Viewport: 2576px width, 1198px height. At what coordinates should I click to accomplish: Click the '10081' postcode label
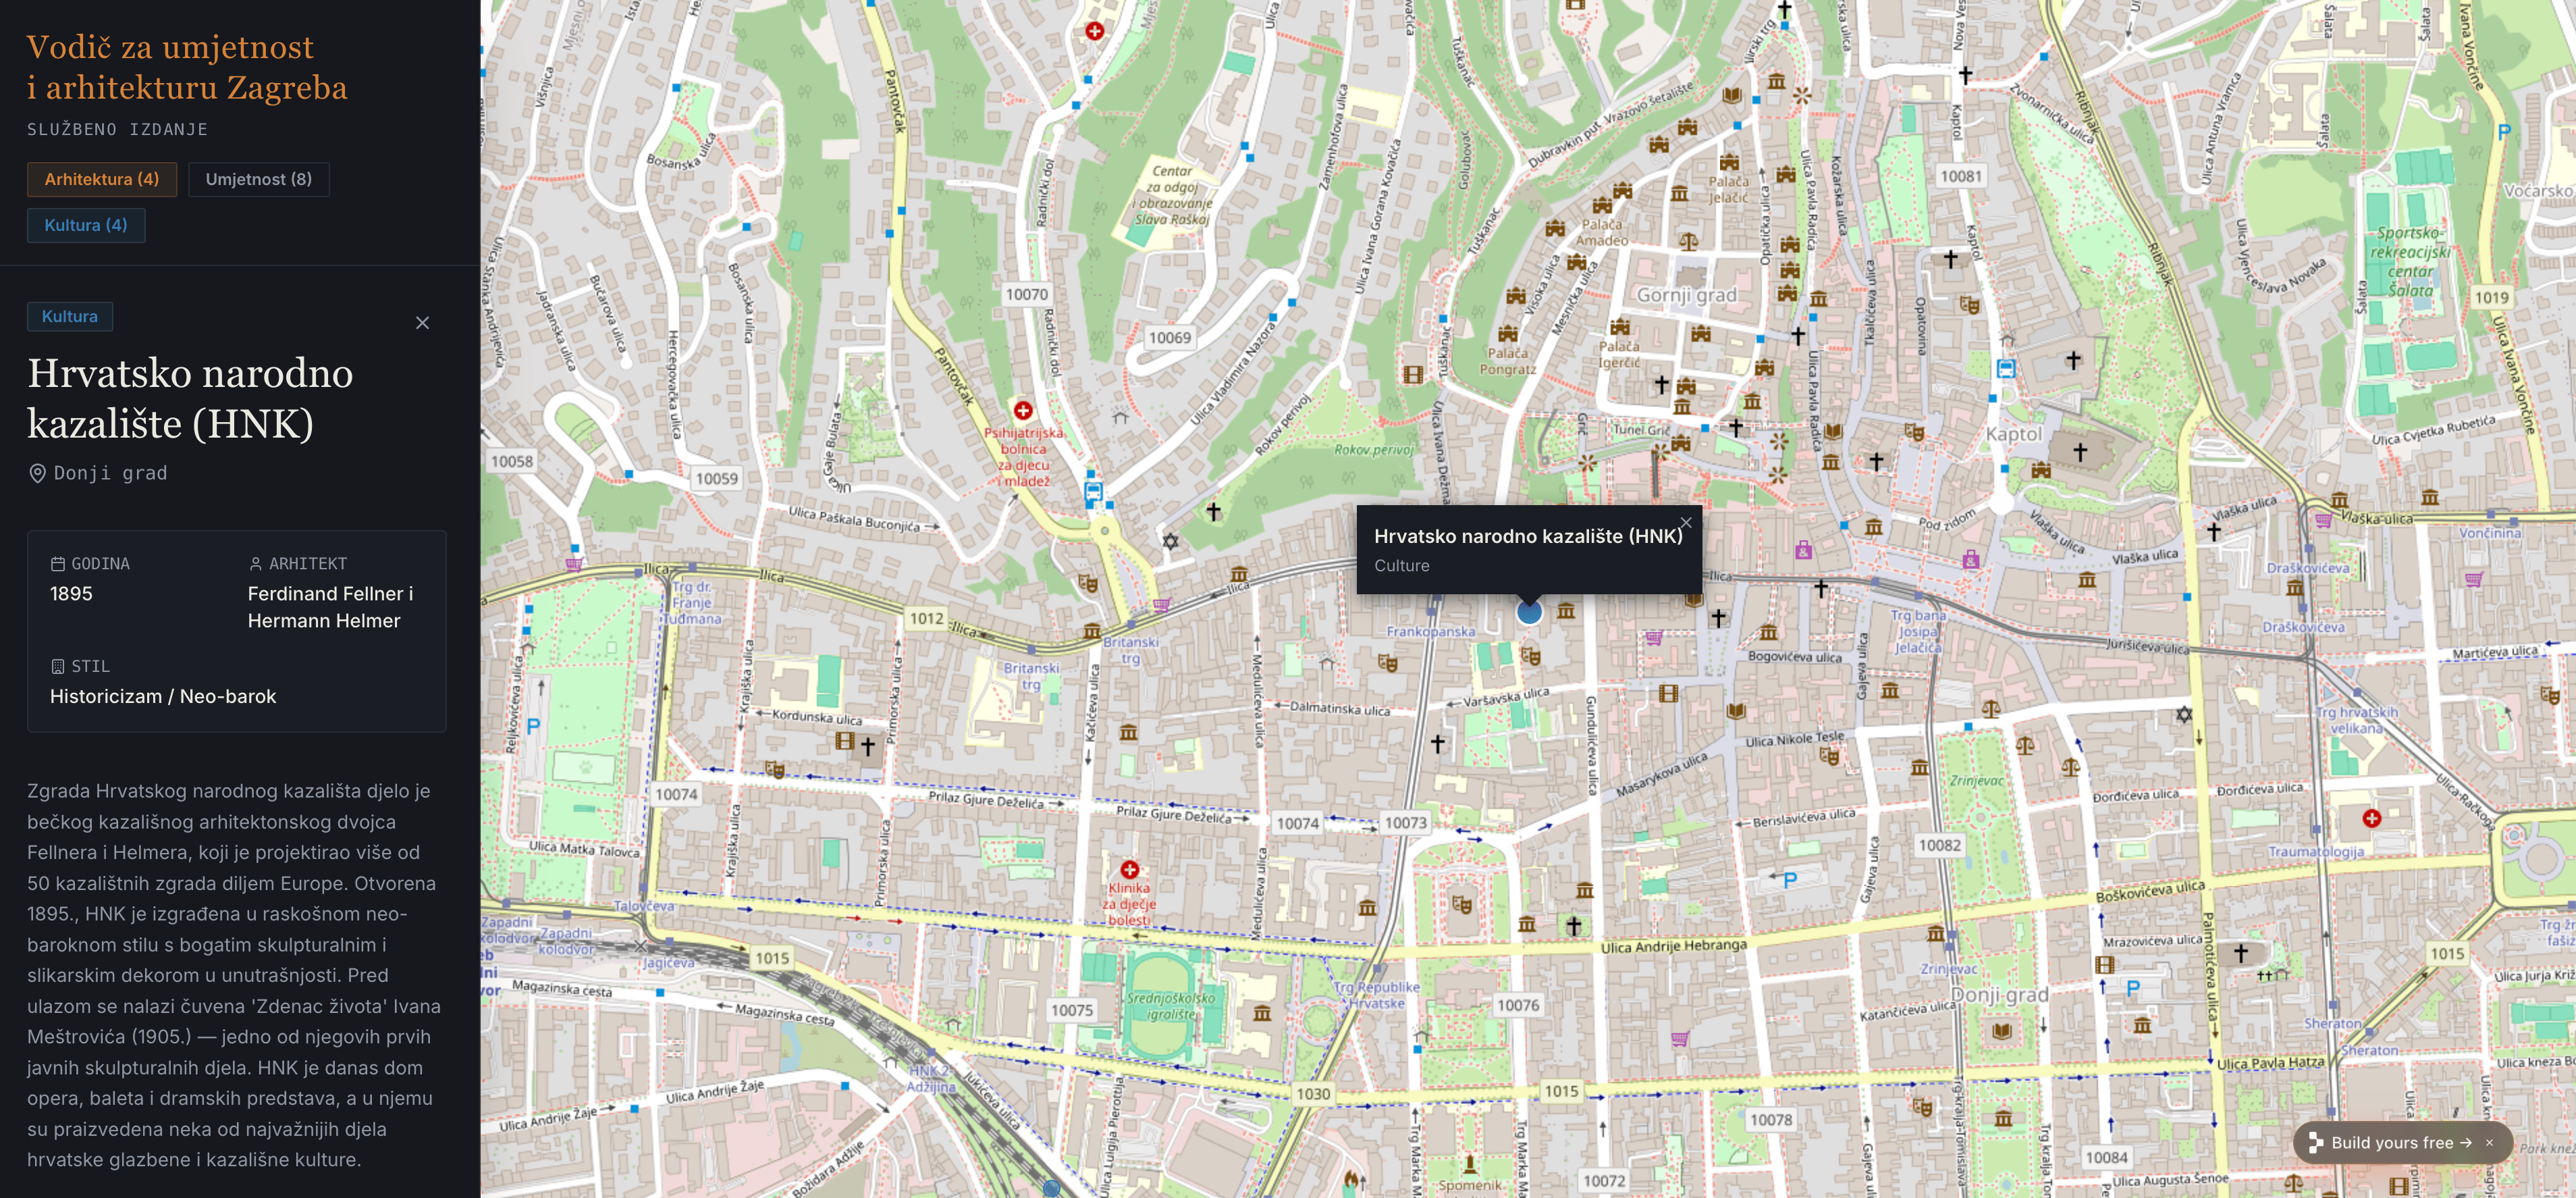[1961, 176]
